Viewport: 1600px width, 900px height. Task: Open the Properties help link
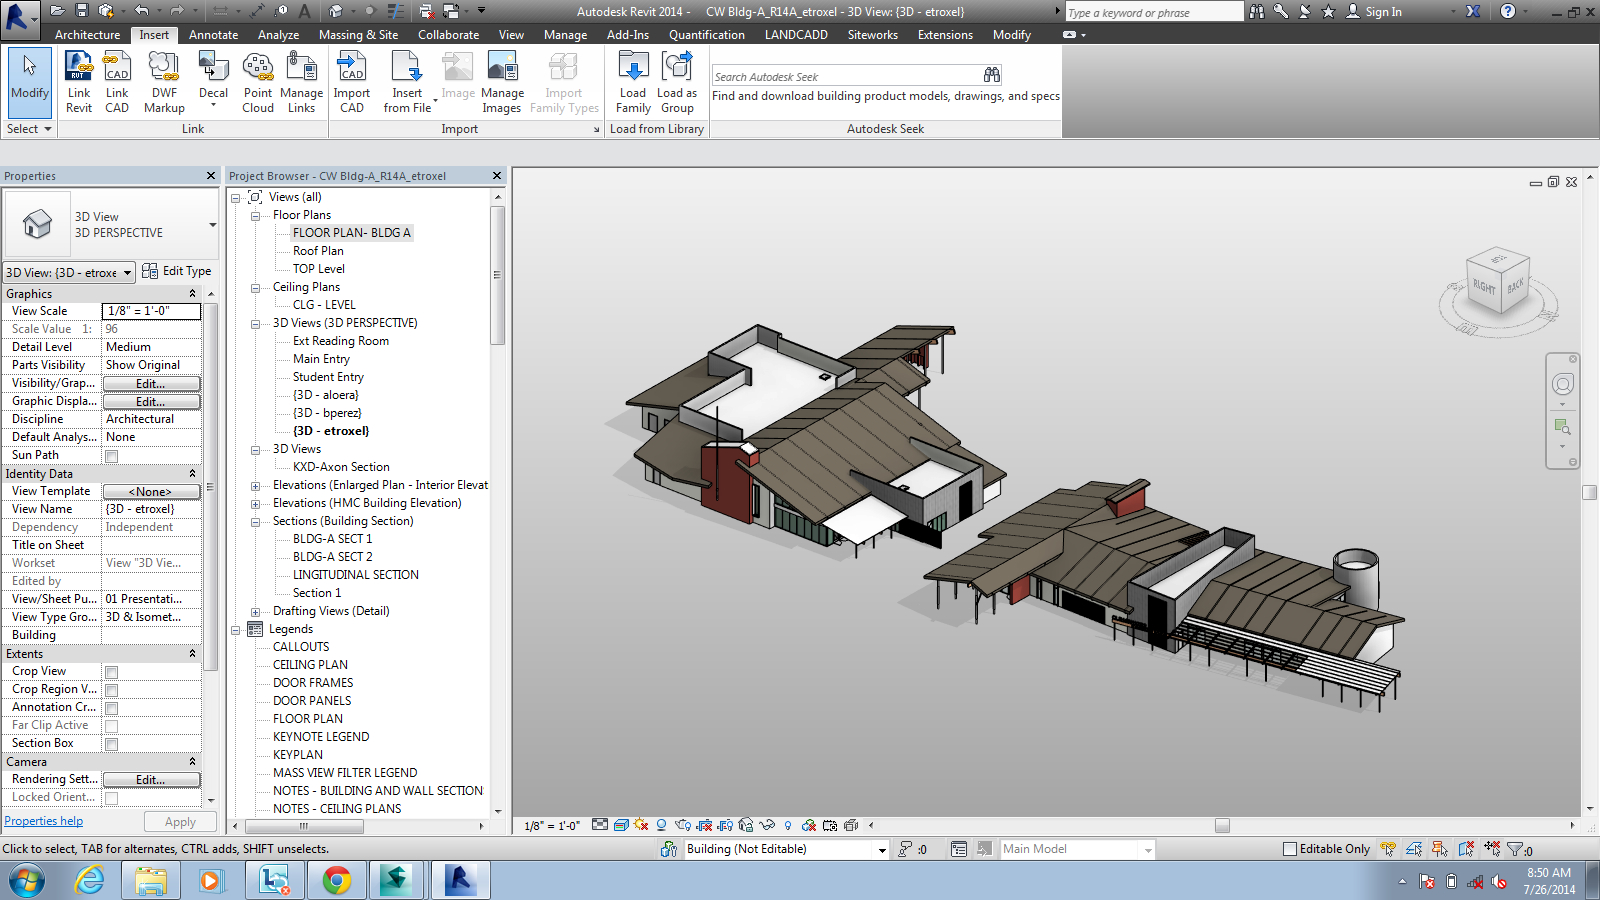pyautogui.click(x=43, y=820)
